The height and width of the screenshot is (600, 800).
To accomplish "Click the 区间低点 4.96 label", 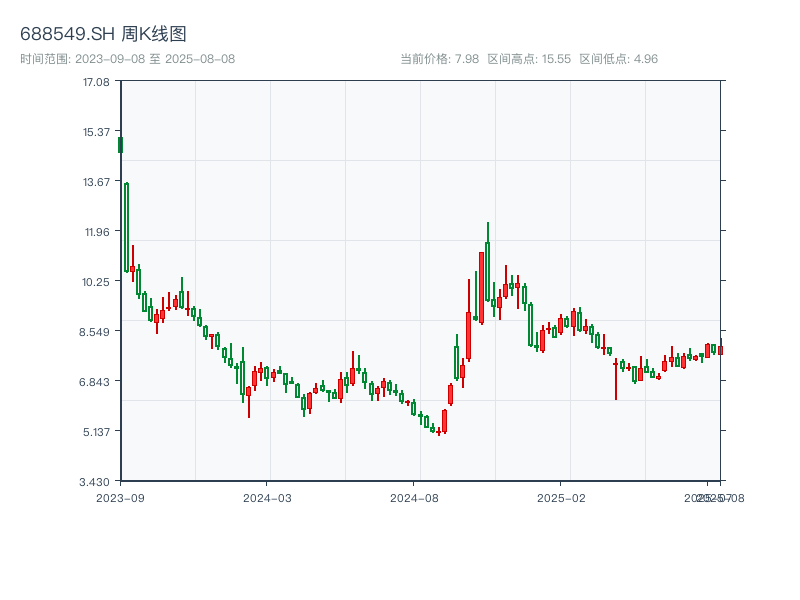I will [618, 59].
